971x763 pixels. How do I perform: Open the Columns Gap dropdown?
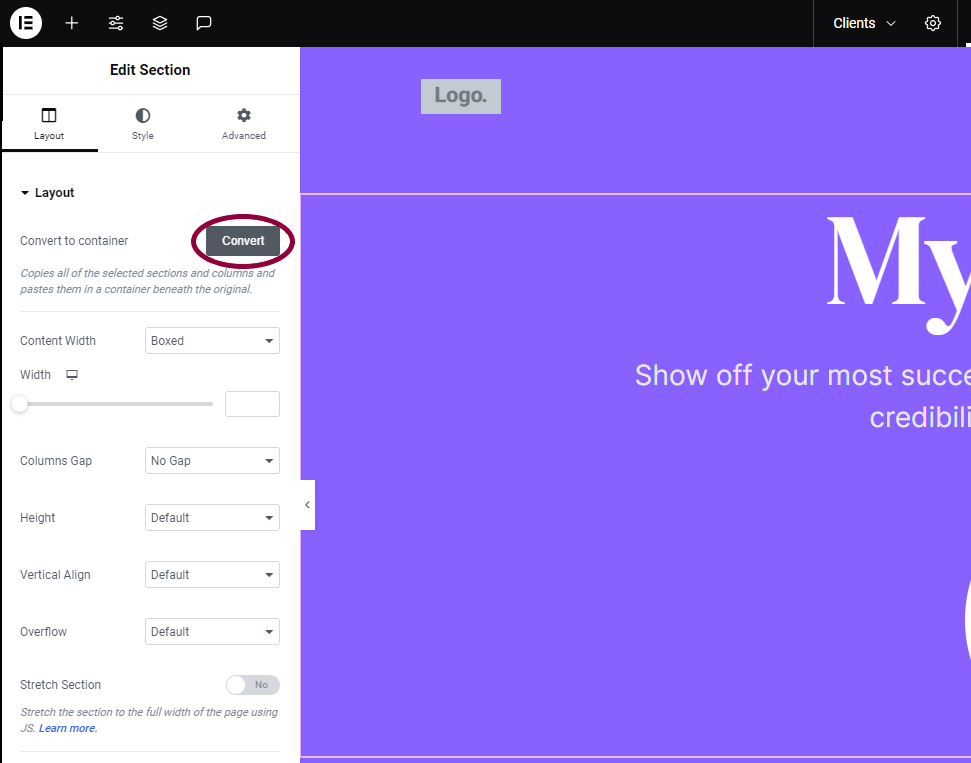[x=212, y=461]
